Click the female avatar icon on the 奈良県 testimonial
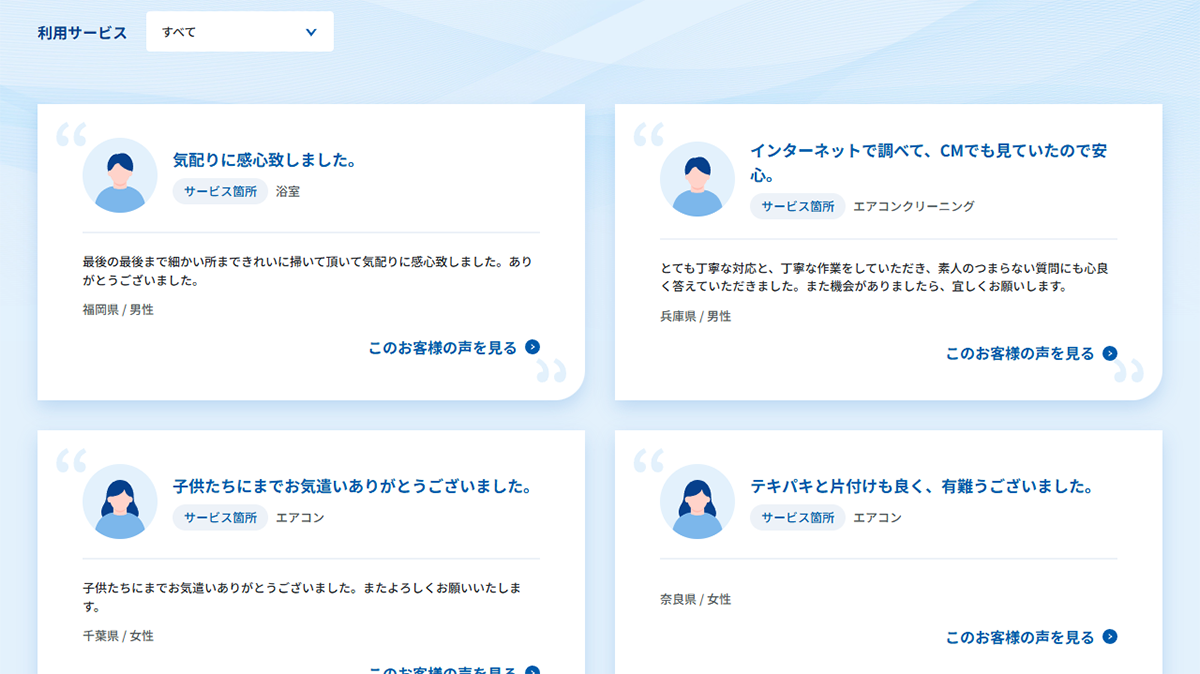The image size is (1200, 674). pos(697,502)
